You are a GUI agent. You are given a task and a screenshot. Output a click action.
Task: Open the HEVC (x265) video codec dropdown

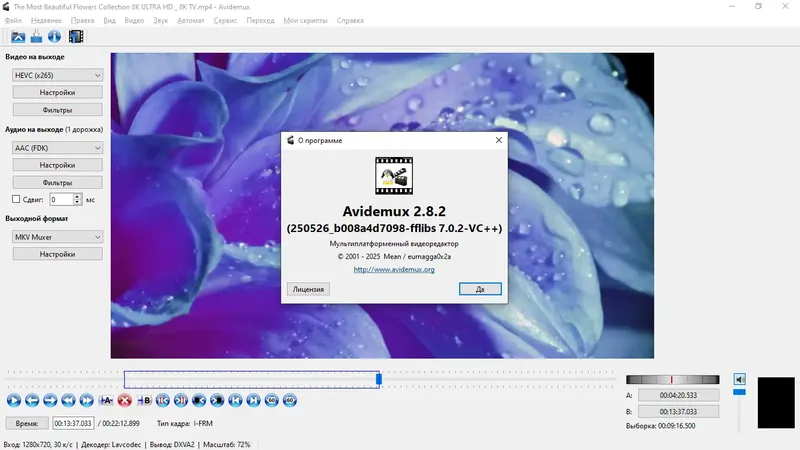57,75
